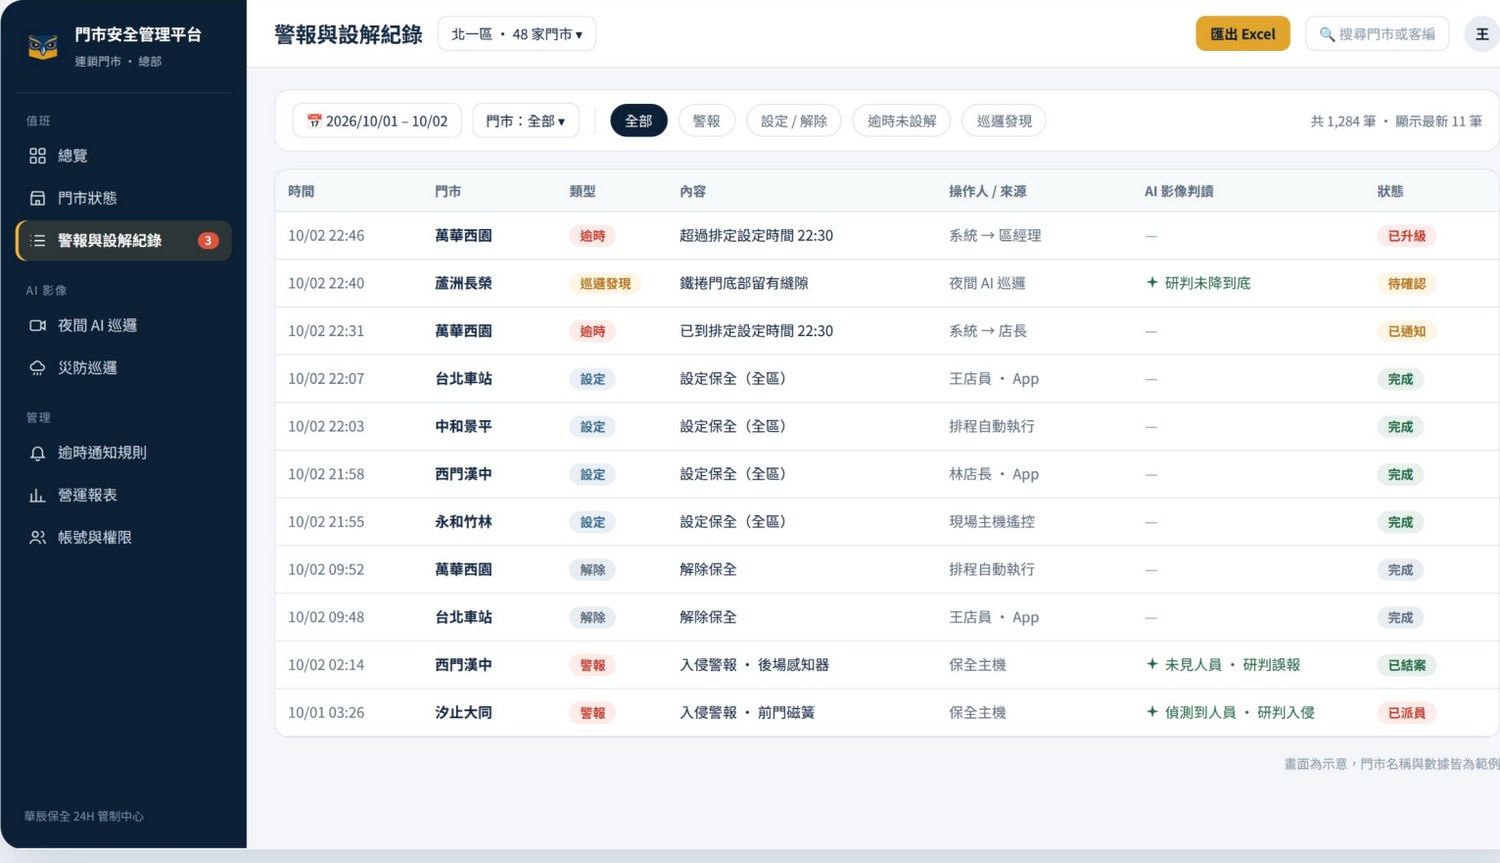Click the 逾時通知規則 bell icon
The height and width of the screenshot is (863, 1500).
click(38, 453)
